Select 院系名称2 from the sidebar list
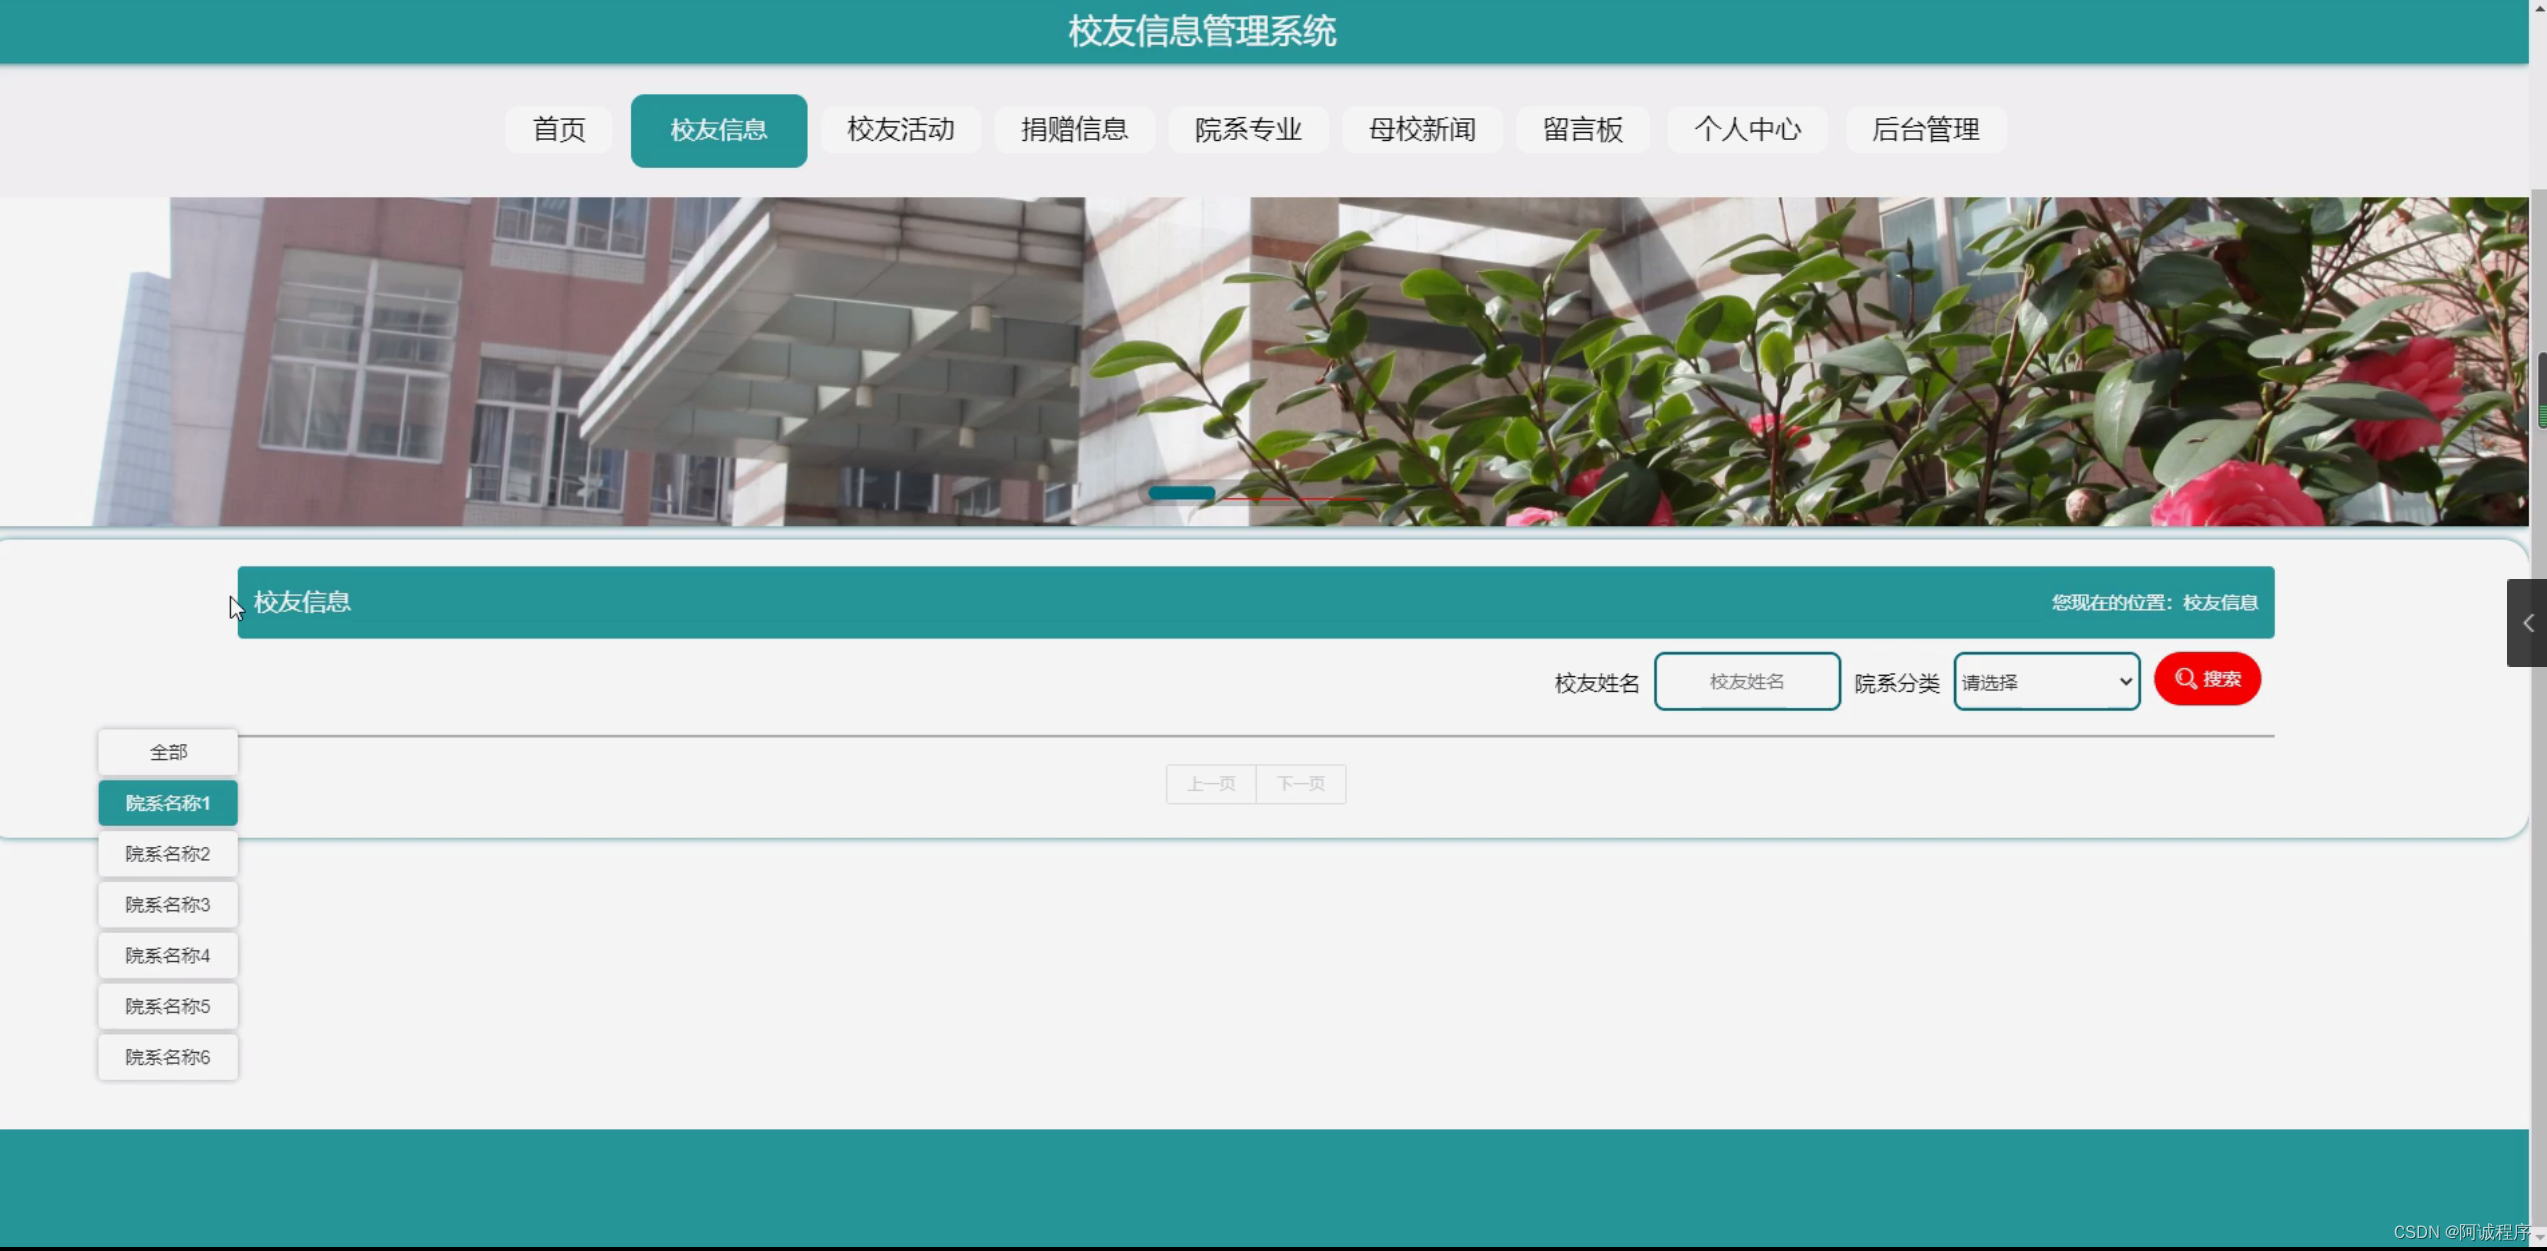 coord(167,853)
